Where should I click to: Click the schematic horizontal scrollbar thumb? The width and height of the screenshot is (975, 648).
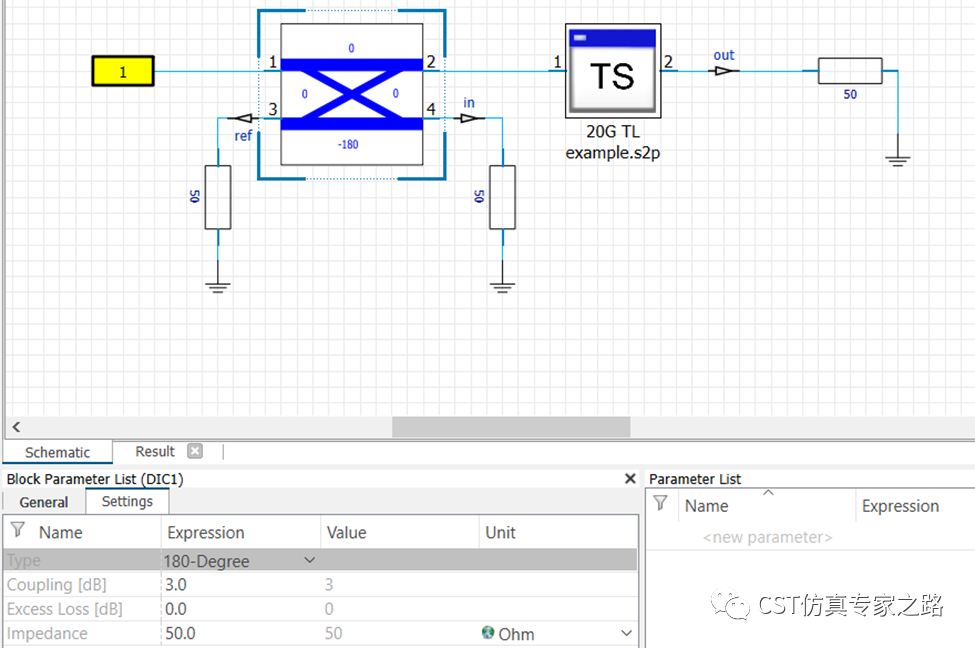(x=511, y=427)
